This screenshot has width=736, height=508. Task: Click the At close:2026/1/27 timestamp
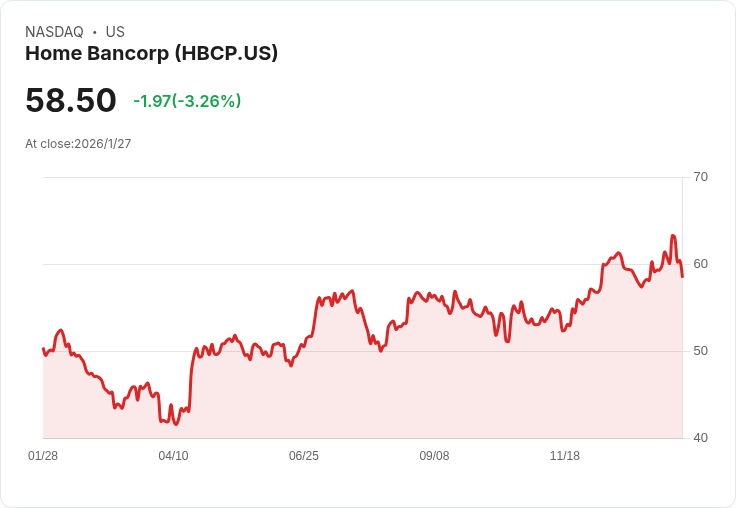pos(78,144)
